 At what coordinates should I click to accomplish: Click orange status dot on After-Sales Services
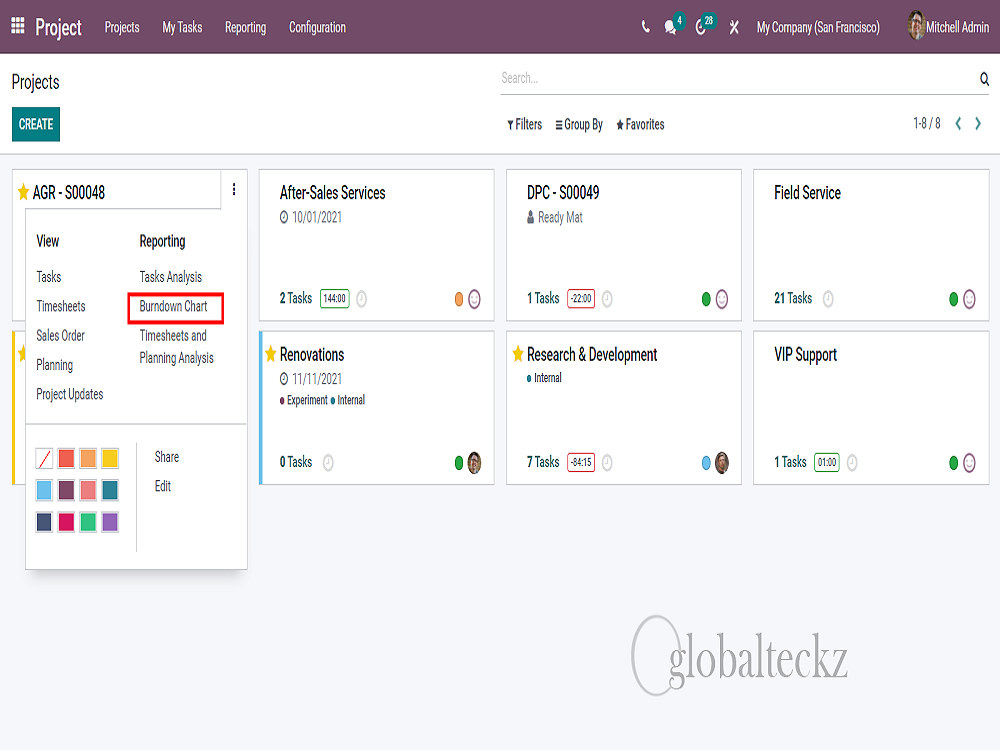(x=459, y=299)
